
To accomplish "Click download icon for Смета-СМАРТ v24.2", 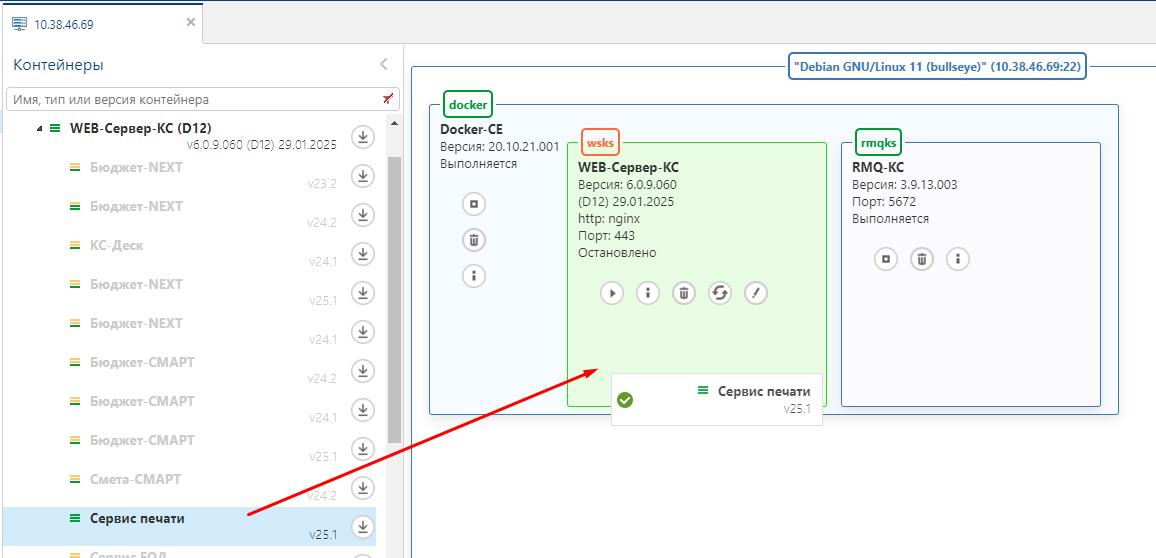I will tap(363, 489).
